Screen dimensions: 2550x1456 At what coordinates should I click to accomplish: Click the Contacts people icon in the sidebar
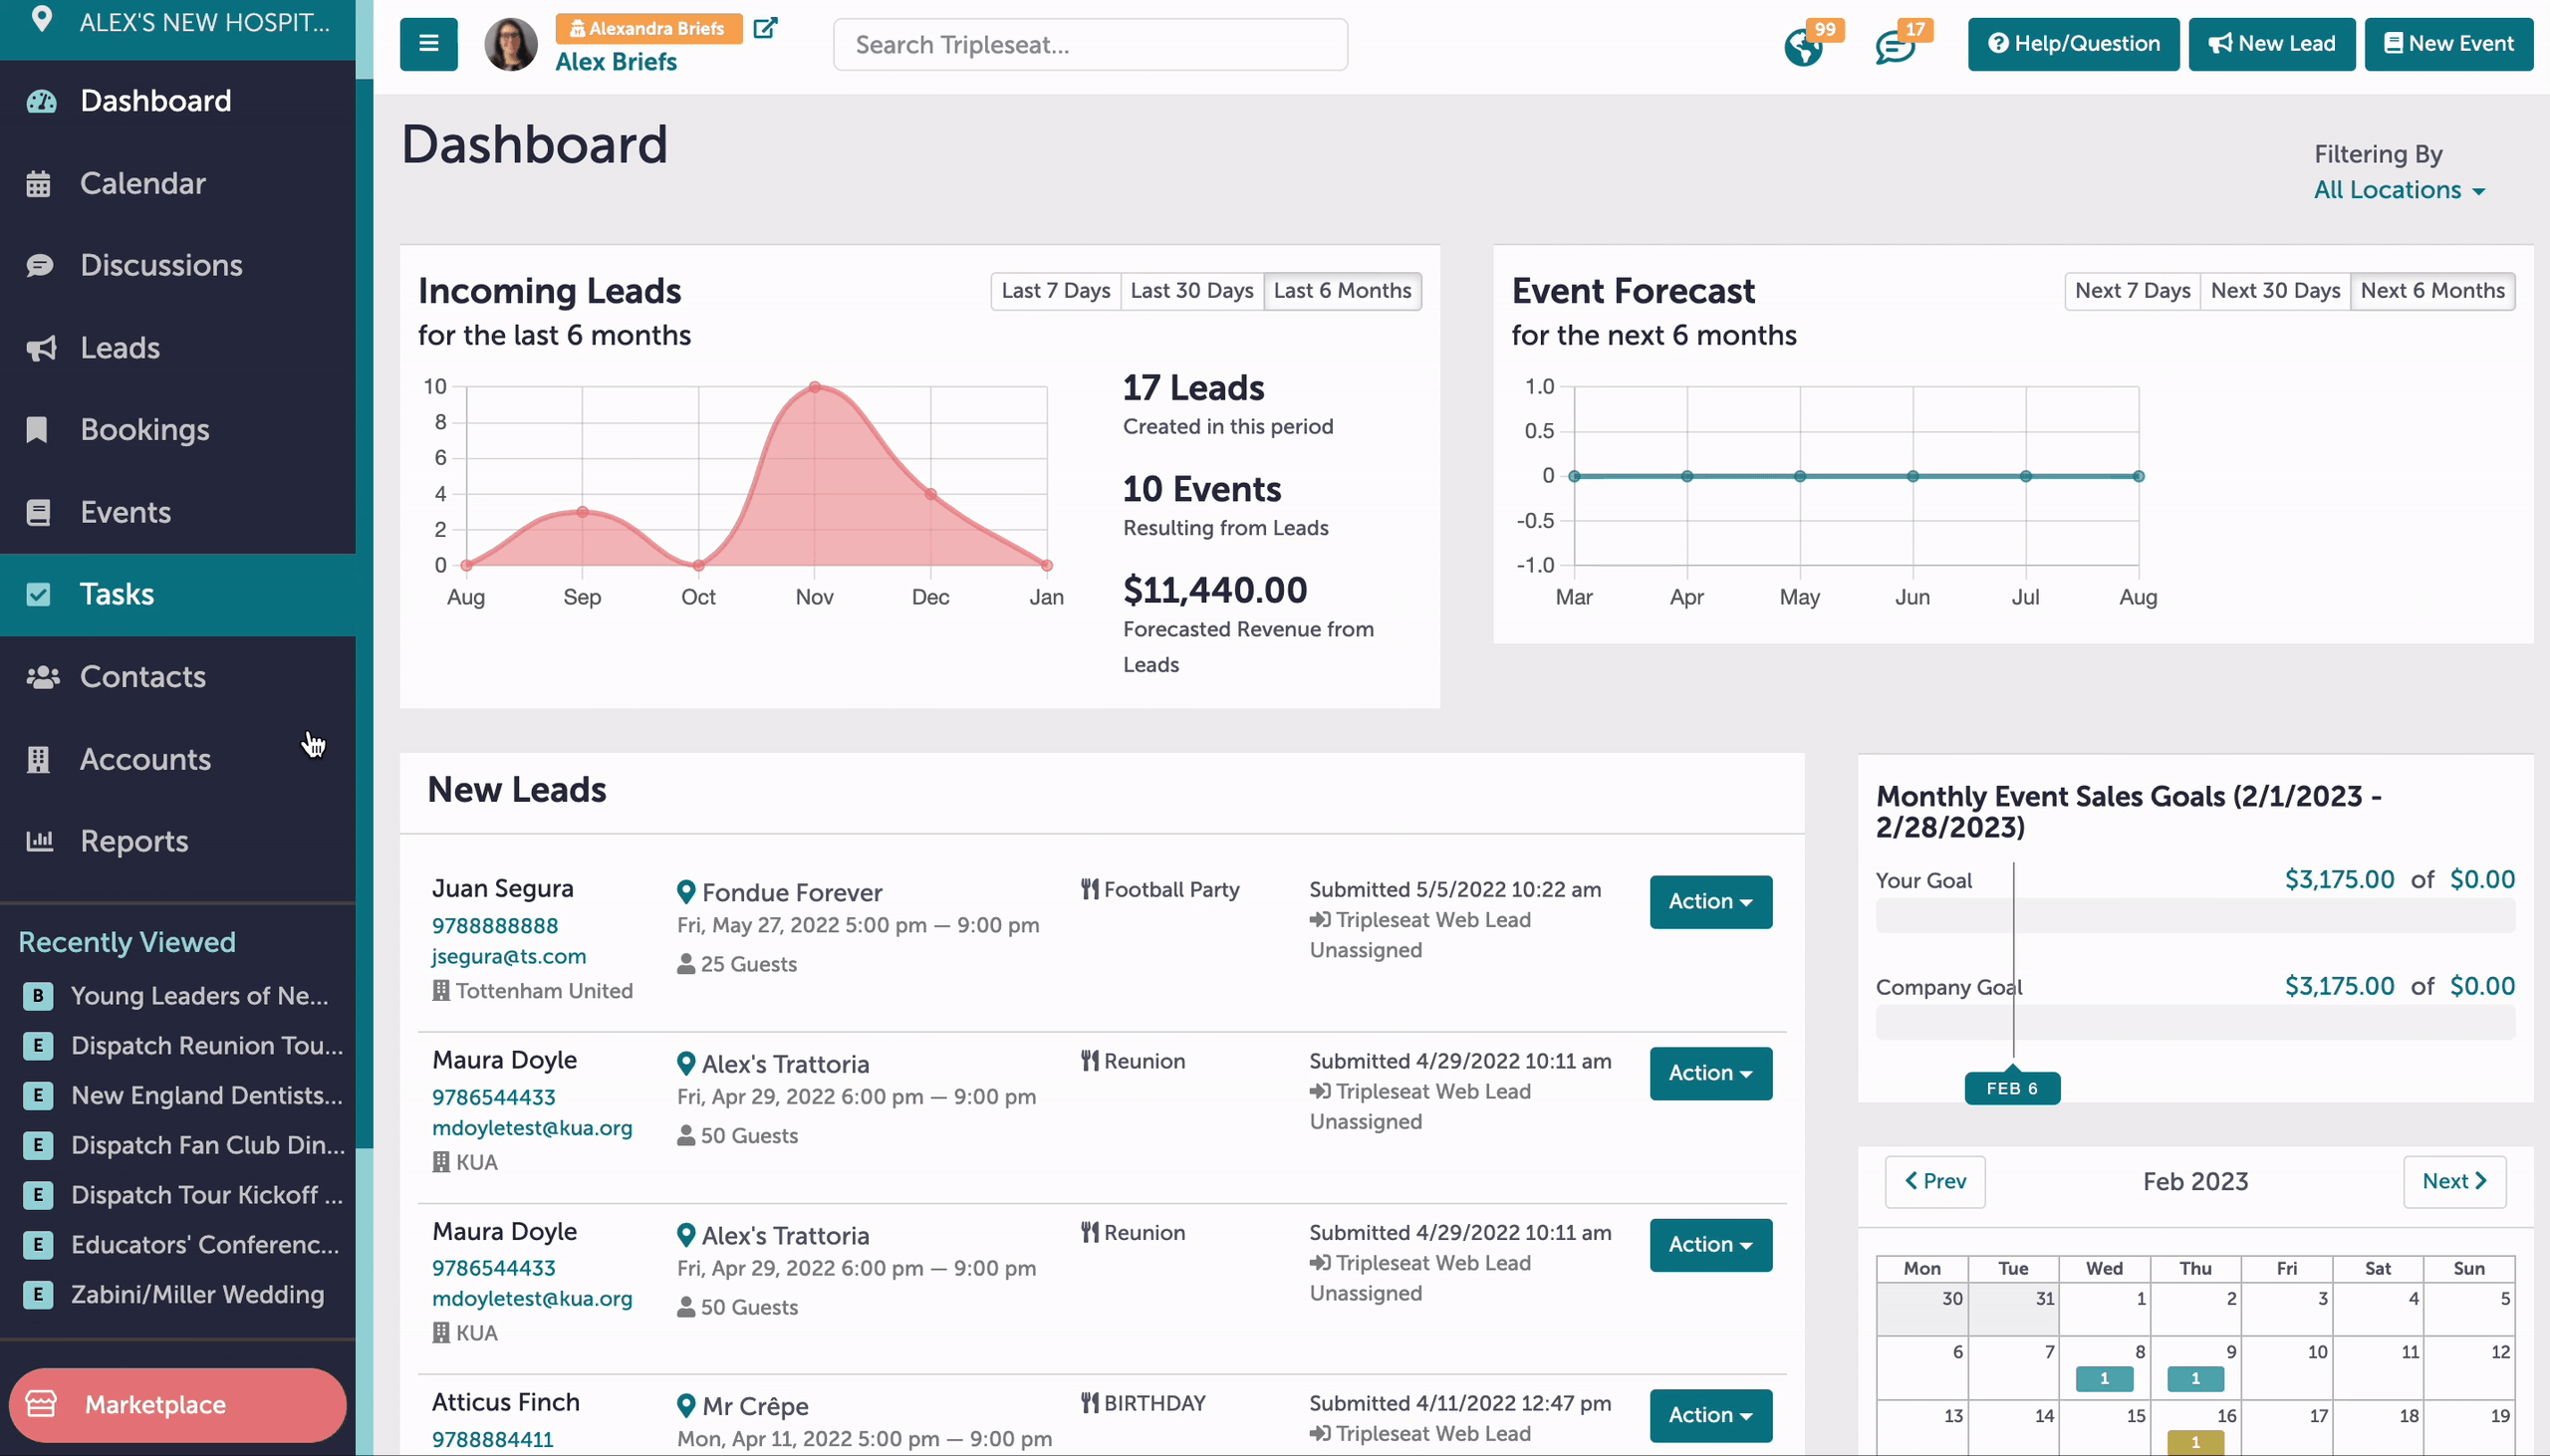pos(43,677)
